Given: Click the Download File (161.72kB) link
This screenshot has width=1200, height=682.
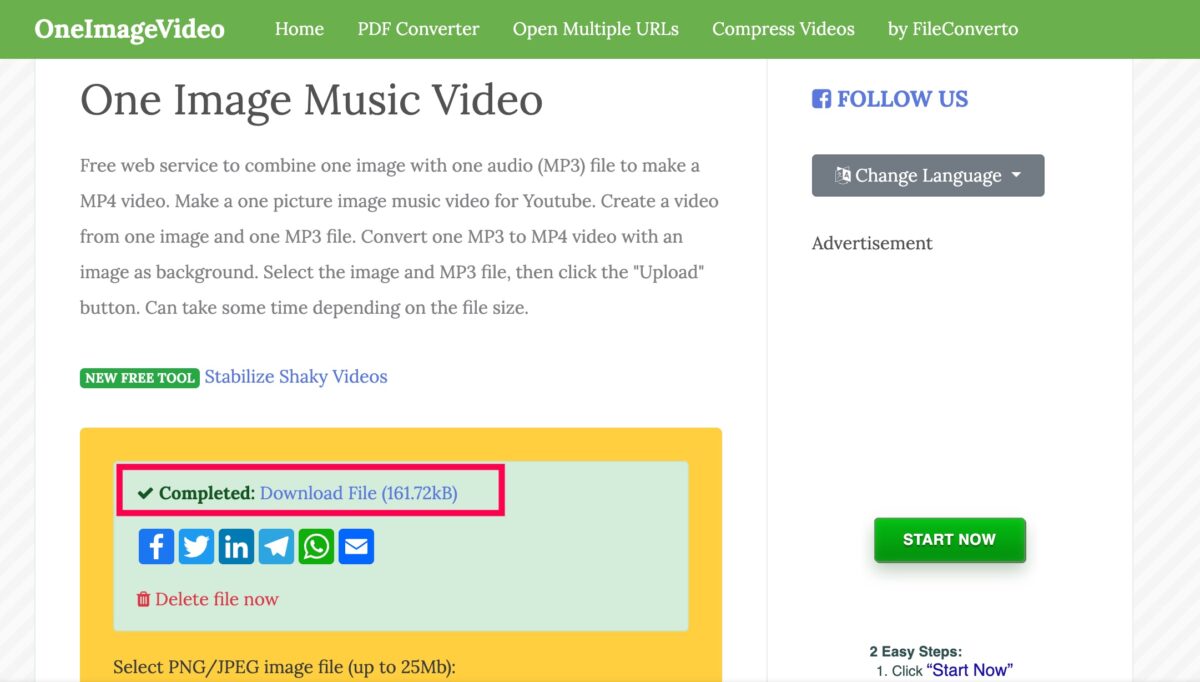Looking at the screenshot, I should [359, 493].
